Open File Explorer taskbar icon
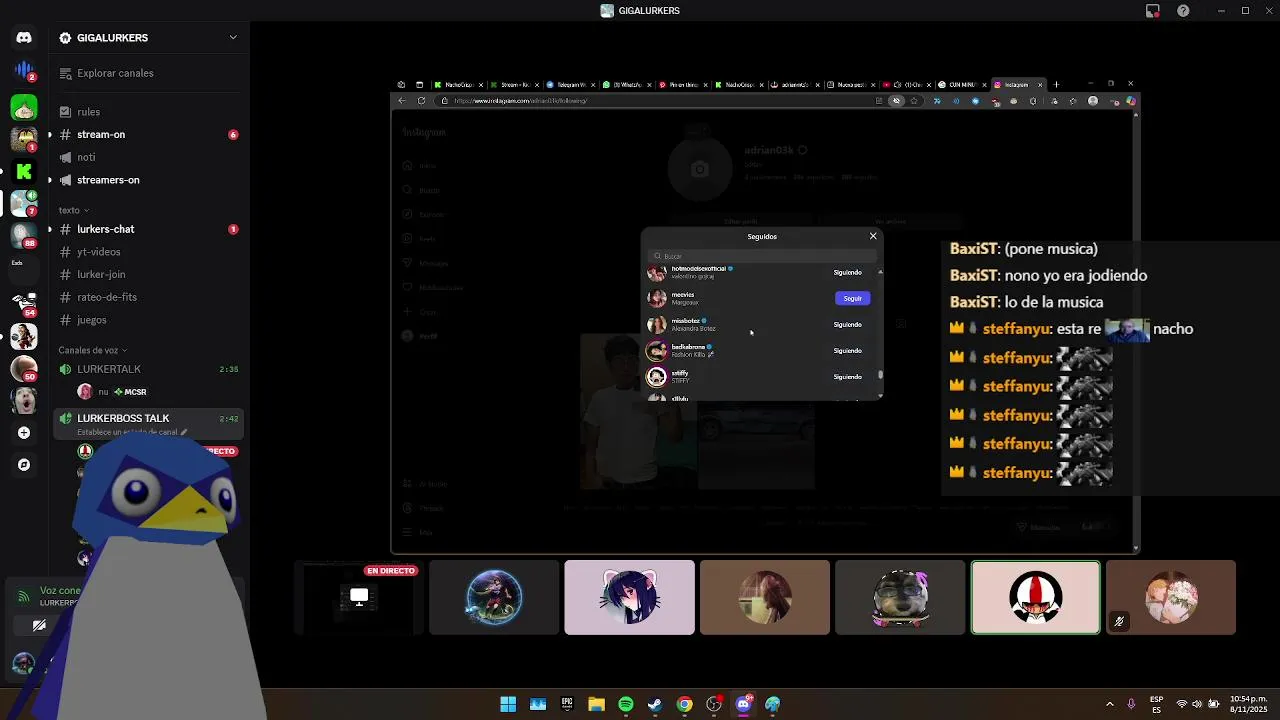The image size is (1280, 720). pos(596,704)
